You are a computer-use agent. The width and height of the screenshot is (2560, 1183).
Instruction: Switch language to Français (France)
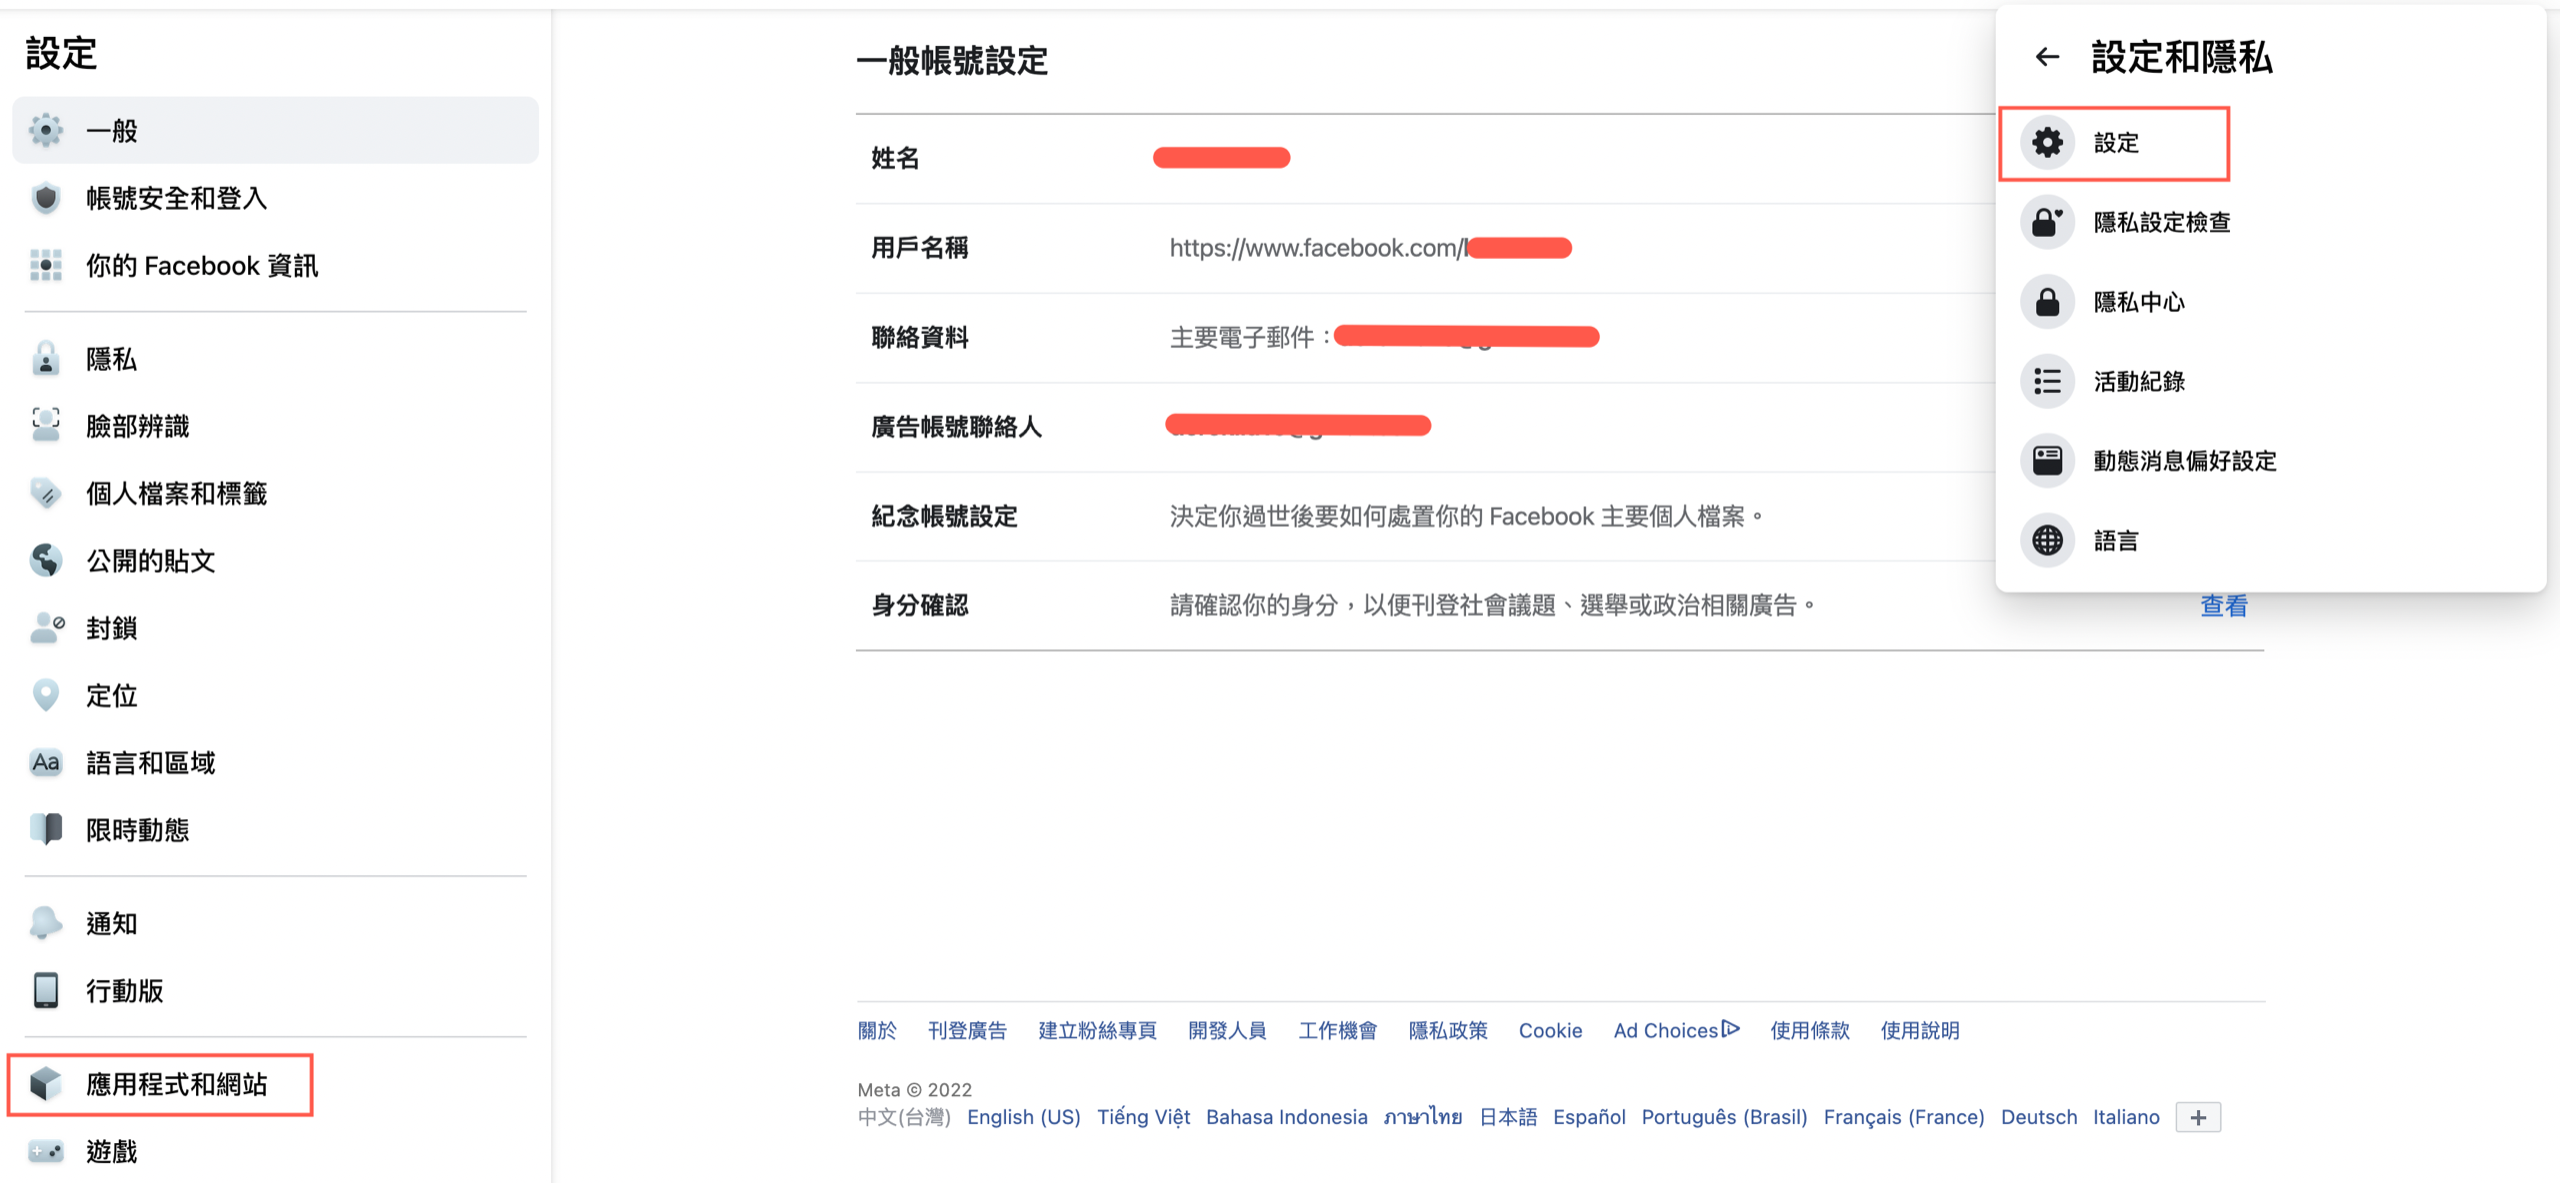(1903, 1117)
